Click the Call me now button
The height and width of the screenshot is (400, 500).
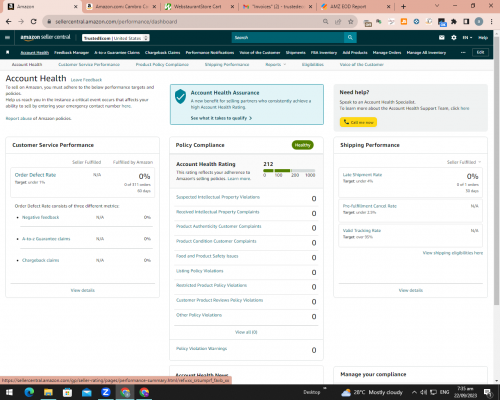click(358, 122)
